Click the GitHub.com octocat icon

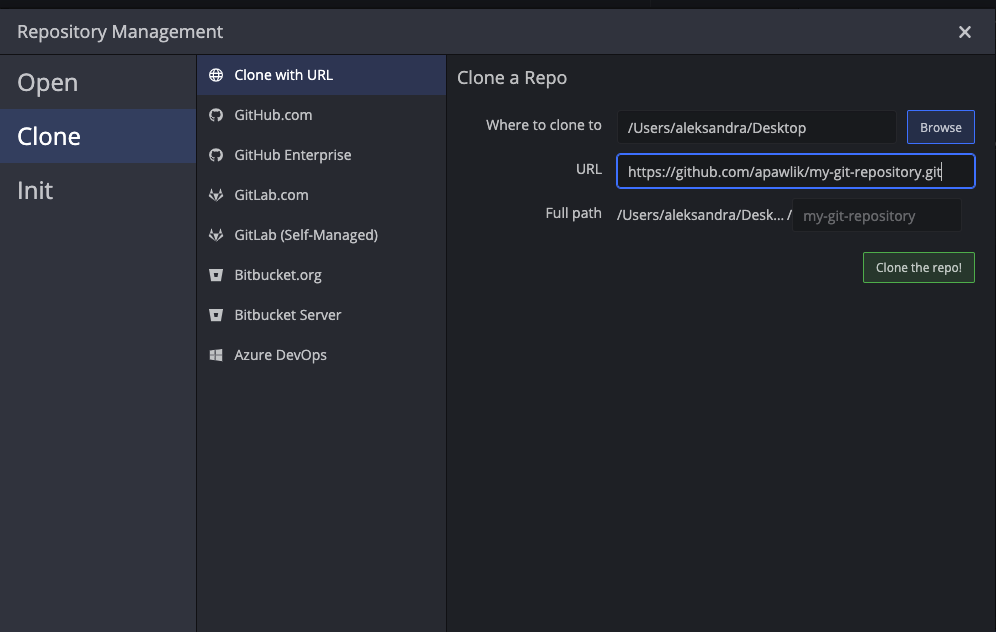[x=216, y=115]
